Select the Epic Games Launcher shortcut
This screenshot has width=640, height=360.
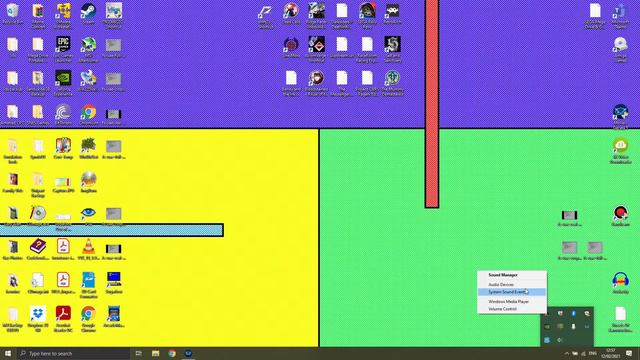[63, 49]
